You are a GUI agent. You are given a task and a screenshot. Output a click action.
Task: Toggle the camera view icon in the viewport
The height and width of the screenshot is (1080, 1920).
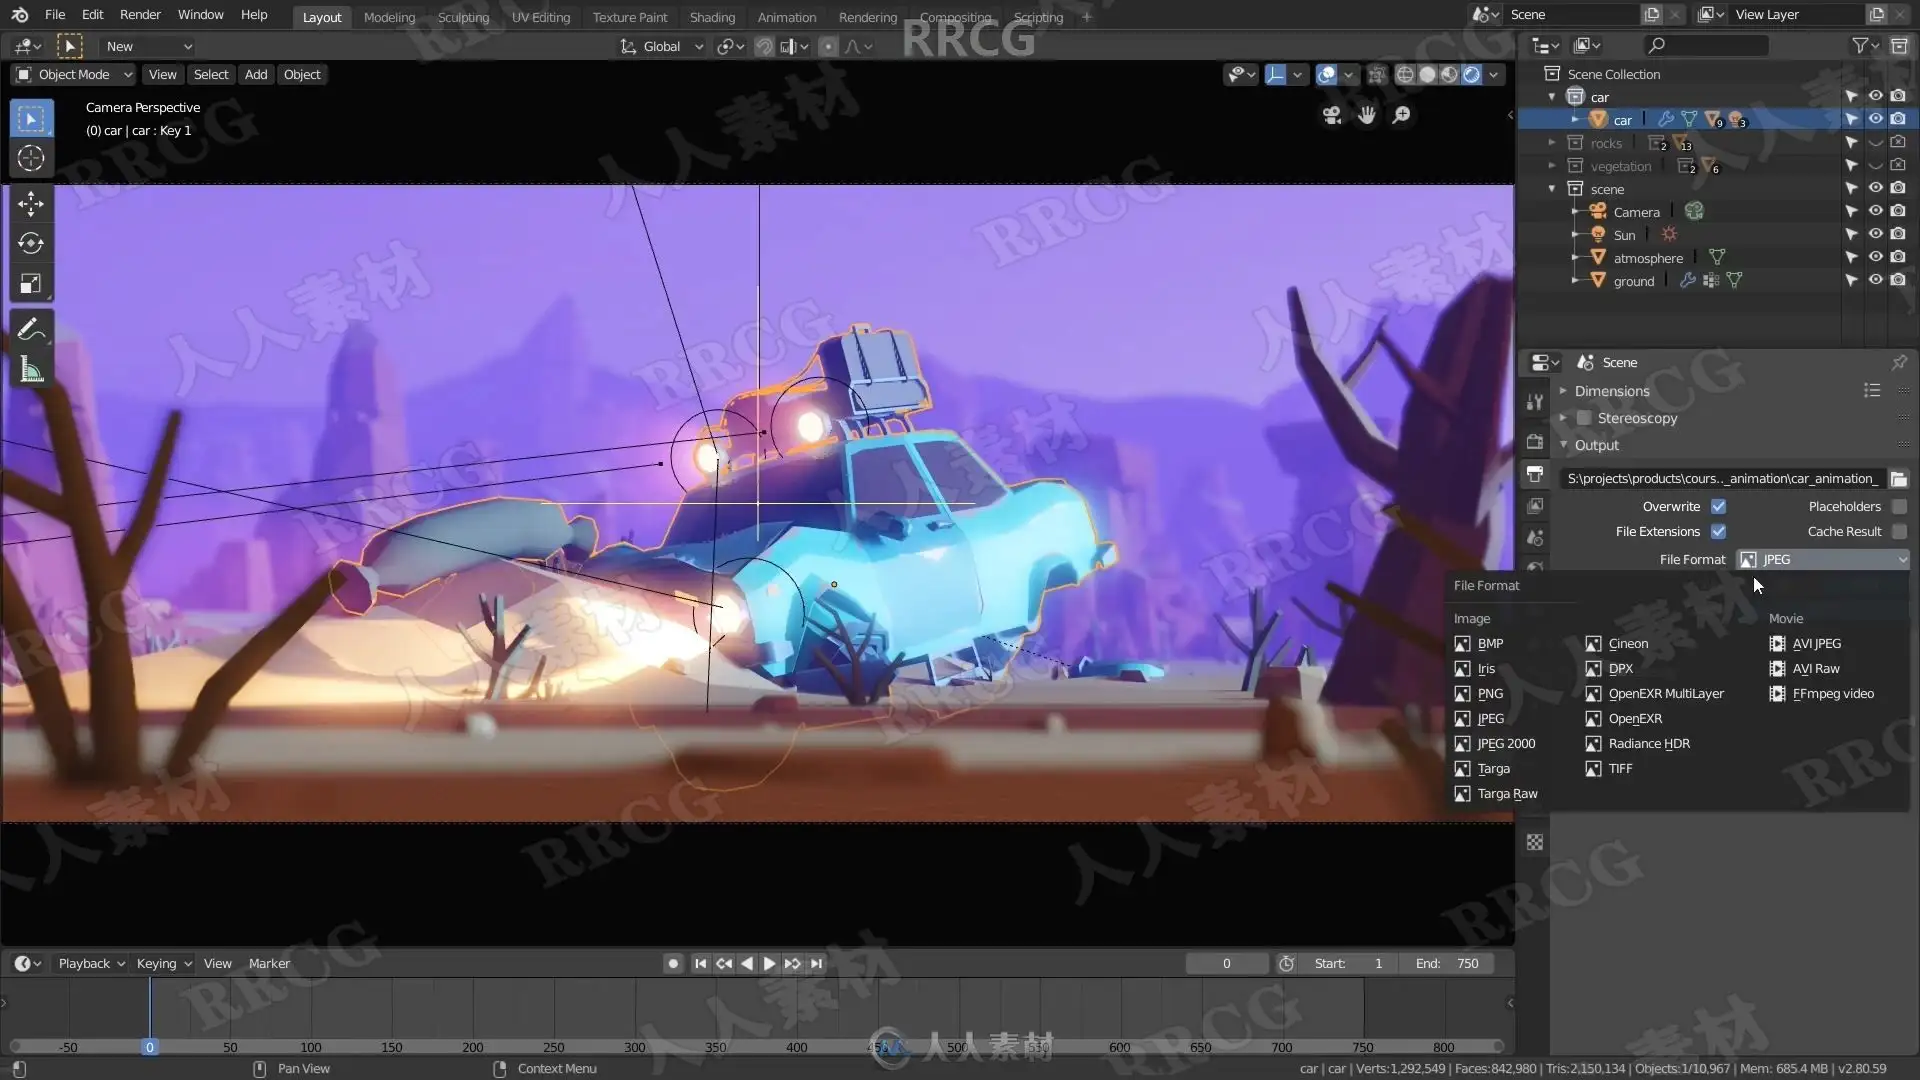coord(1332,116)
